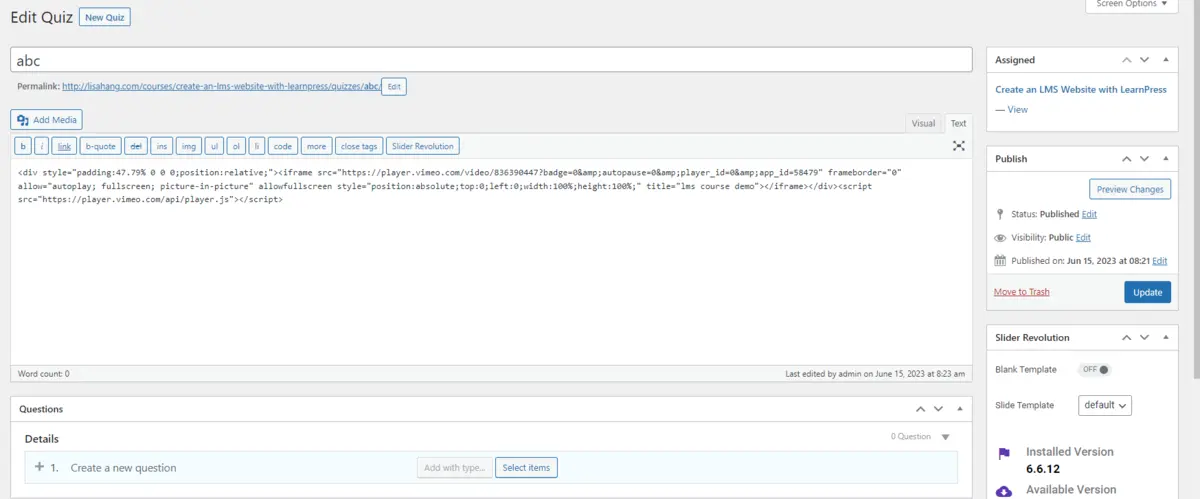This screenshot has height=499, width=1200.
Task: Move Questions box up
Action: click(920, 409)
